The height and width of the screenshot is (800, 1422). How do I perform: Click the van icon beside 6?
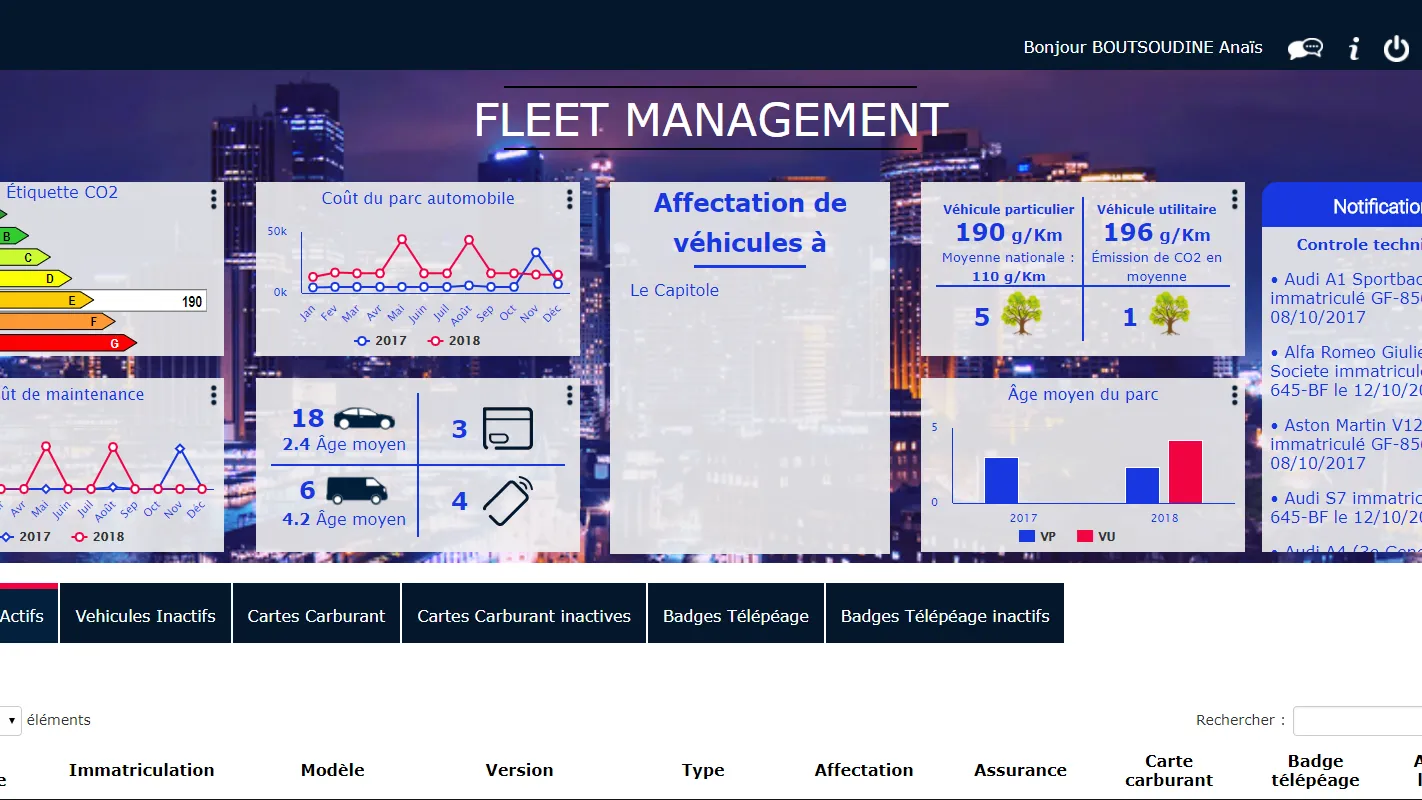tap(357, 490)
